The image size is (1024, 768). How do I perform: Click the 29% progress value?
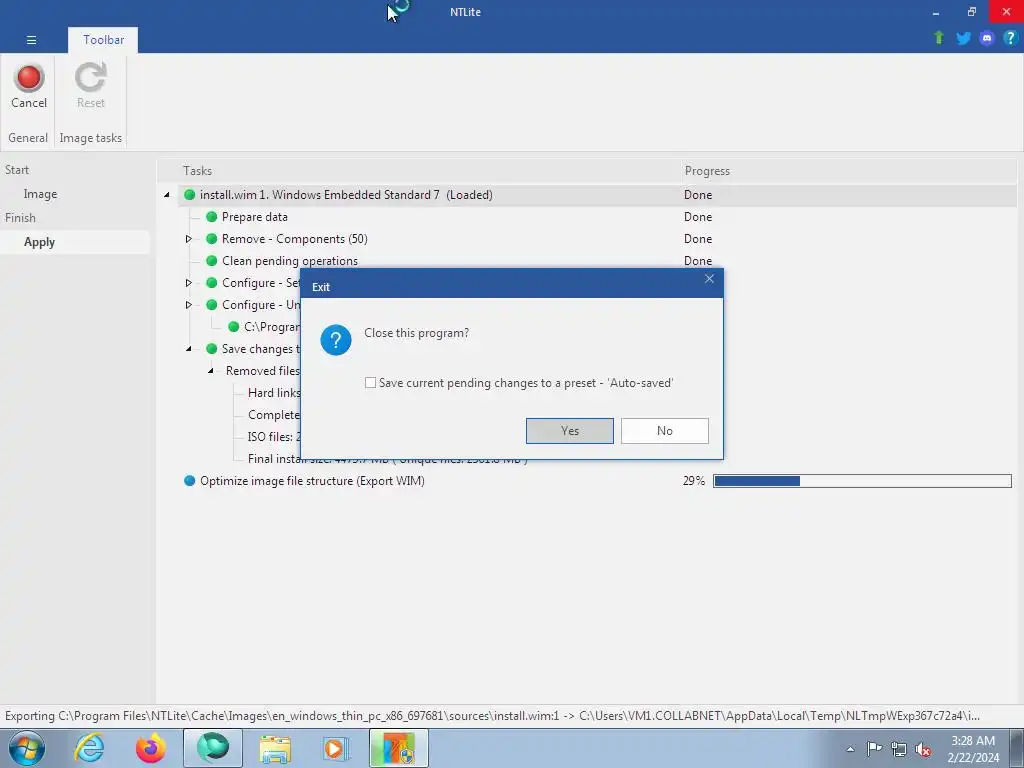(694, 481)
